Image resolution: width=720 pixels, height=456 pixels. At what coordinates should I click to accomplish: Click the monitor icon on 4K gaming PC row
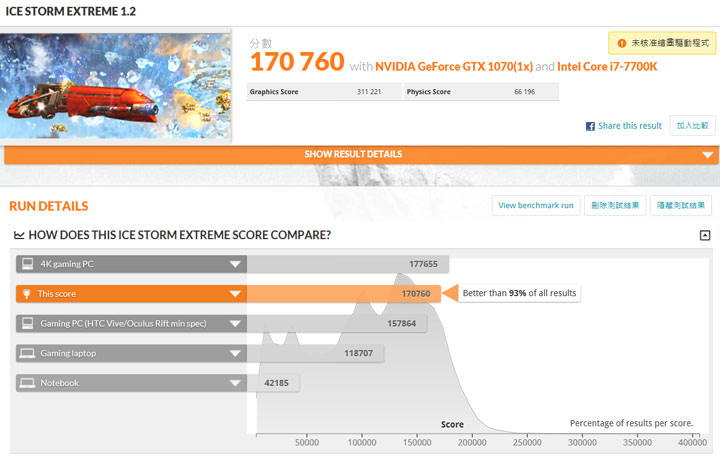(x=28, y=265)
